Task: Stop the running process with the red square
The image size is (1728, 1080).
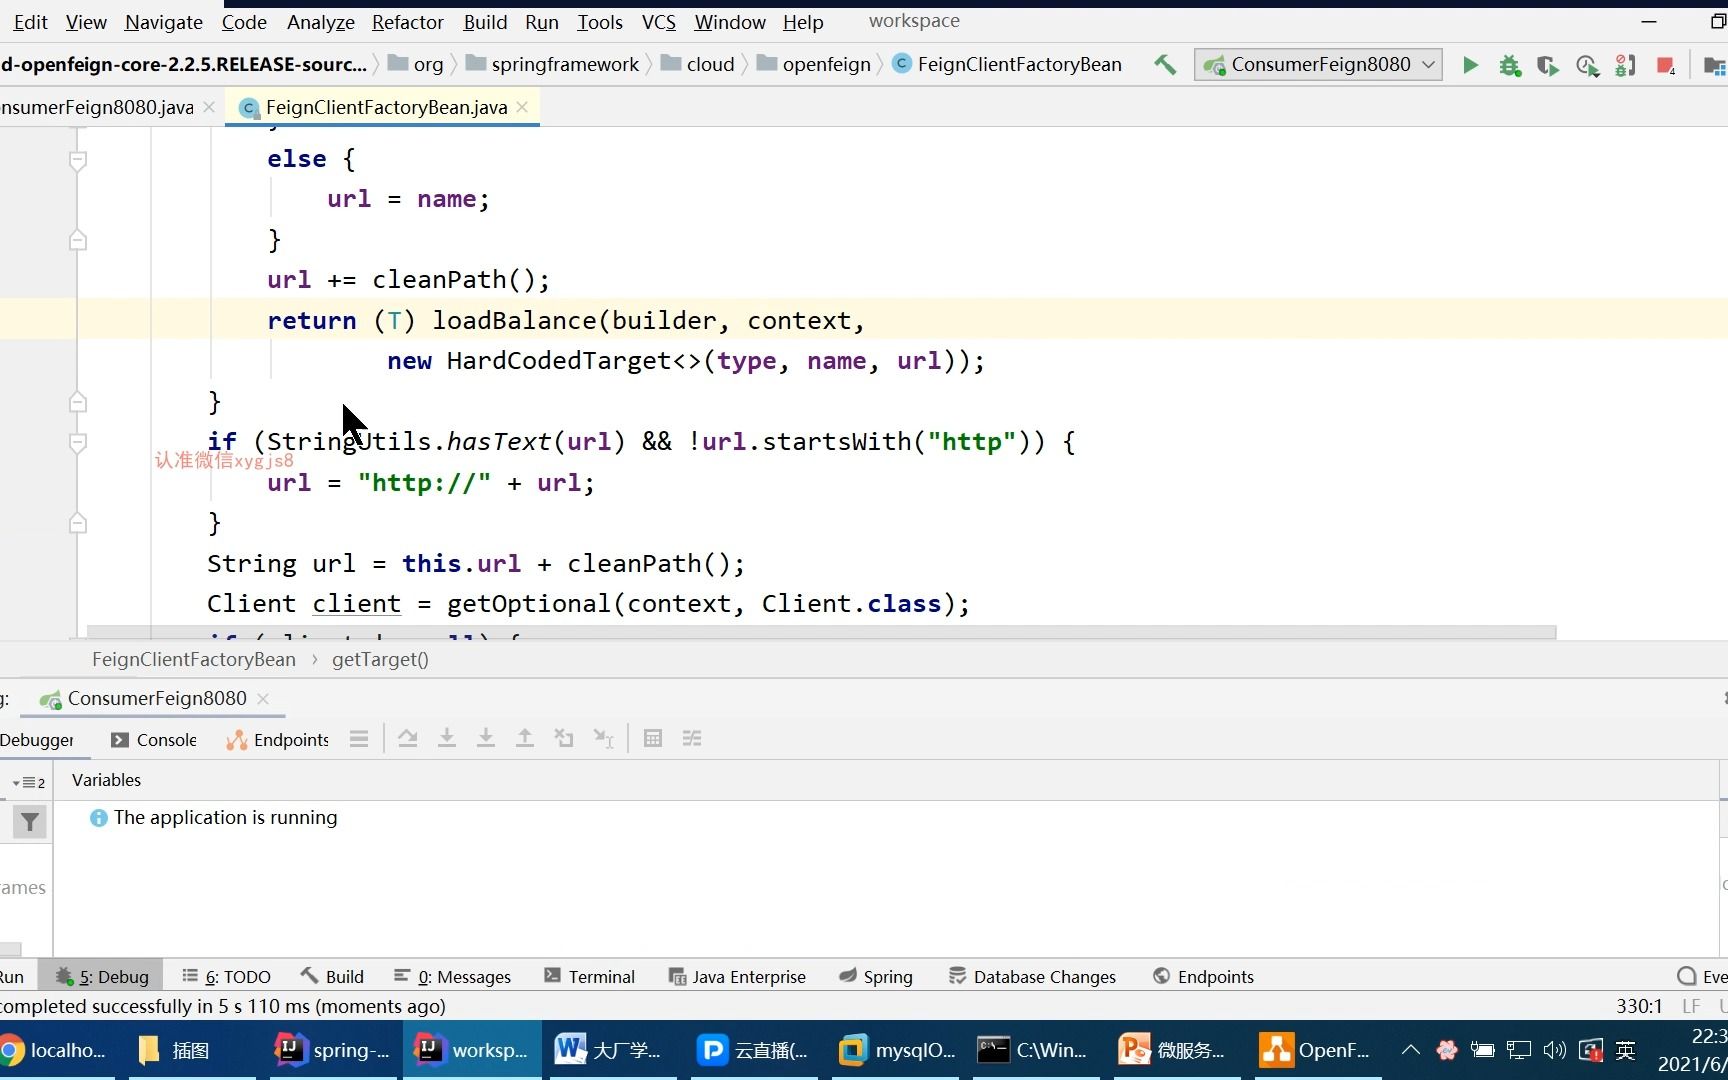Action: [1666, 66]
